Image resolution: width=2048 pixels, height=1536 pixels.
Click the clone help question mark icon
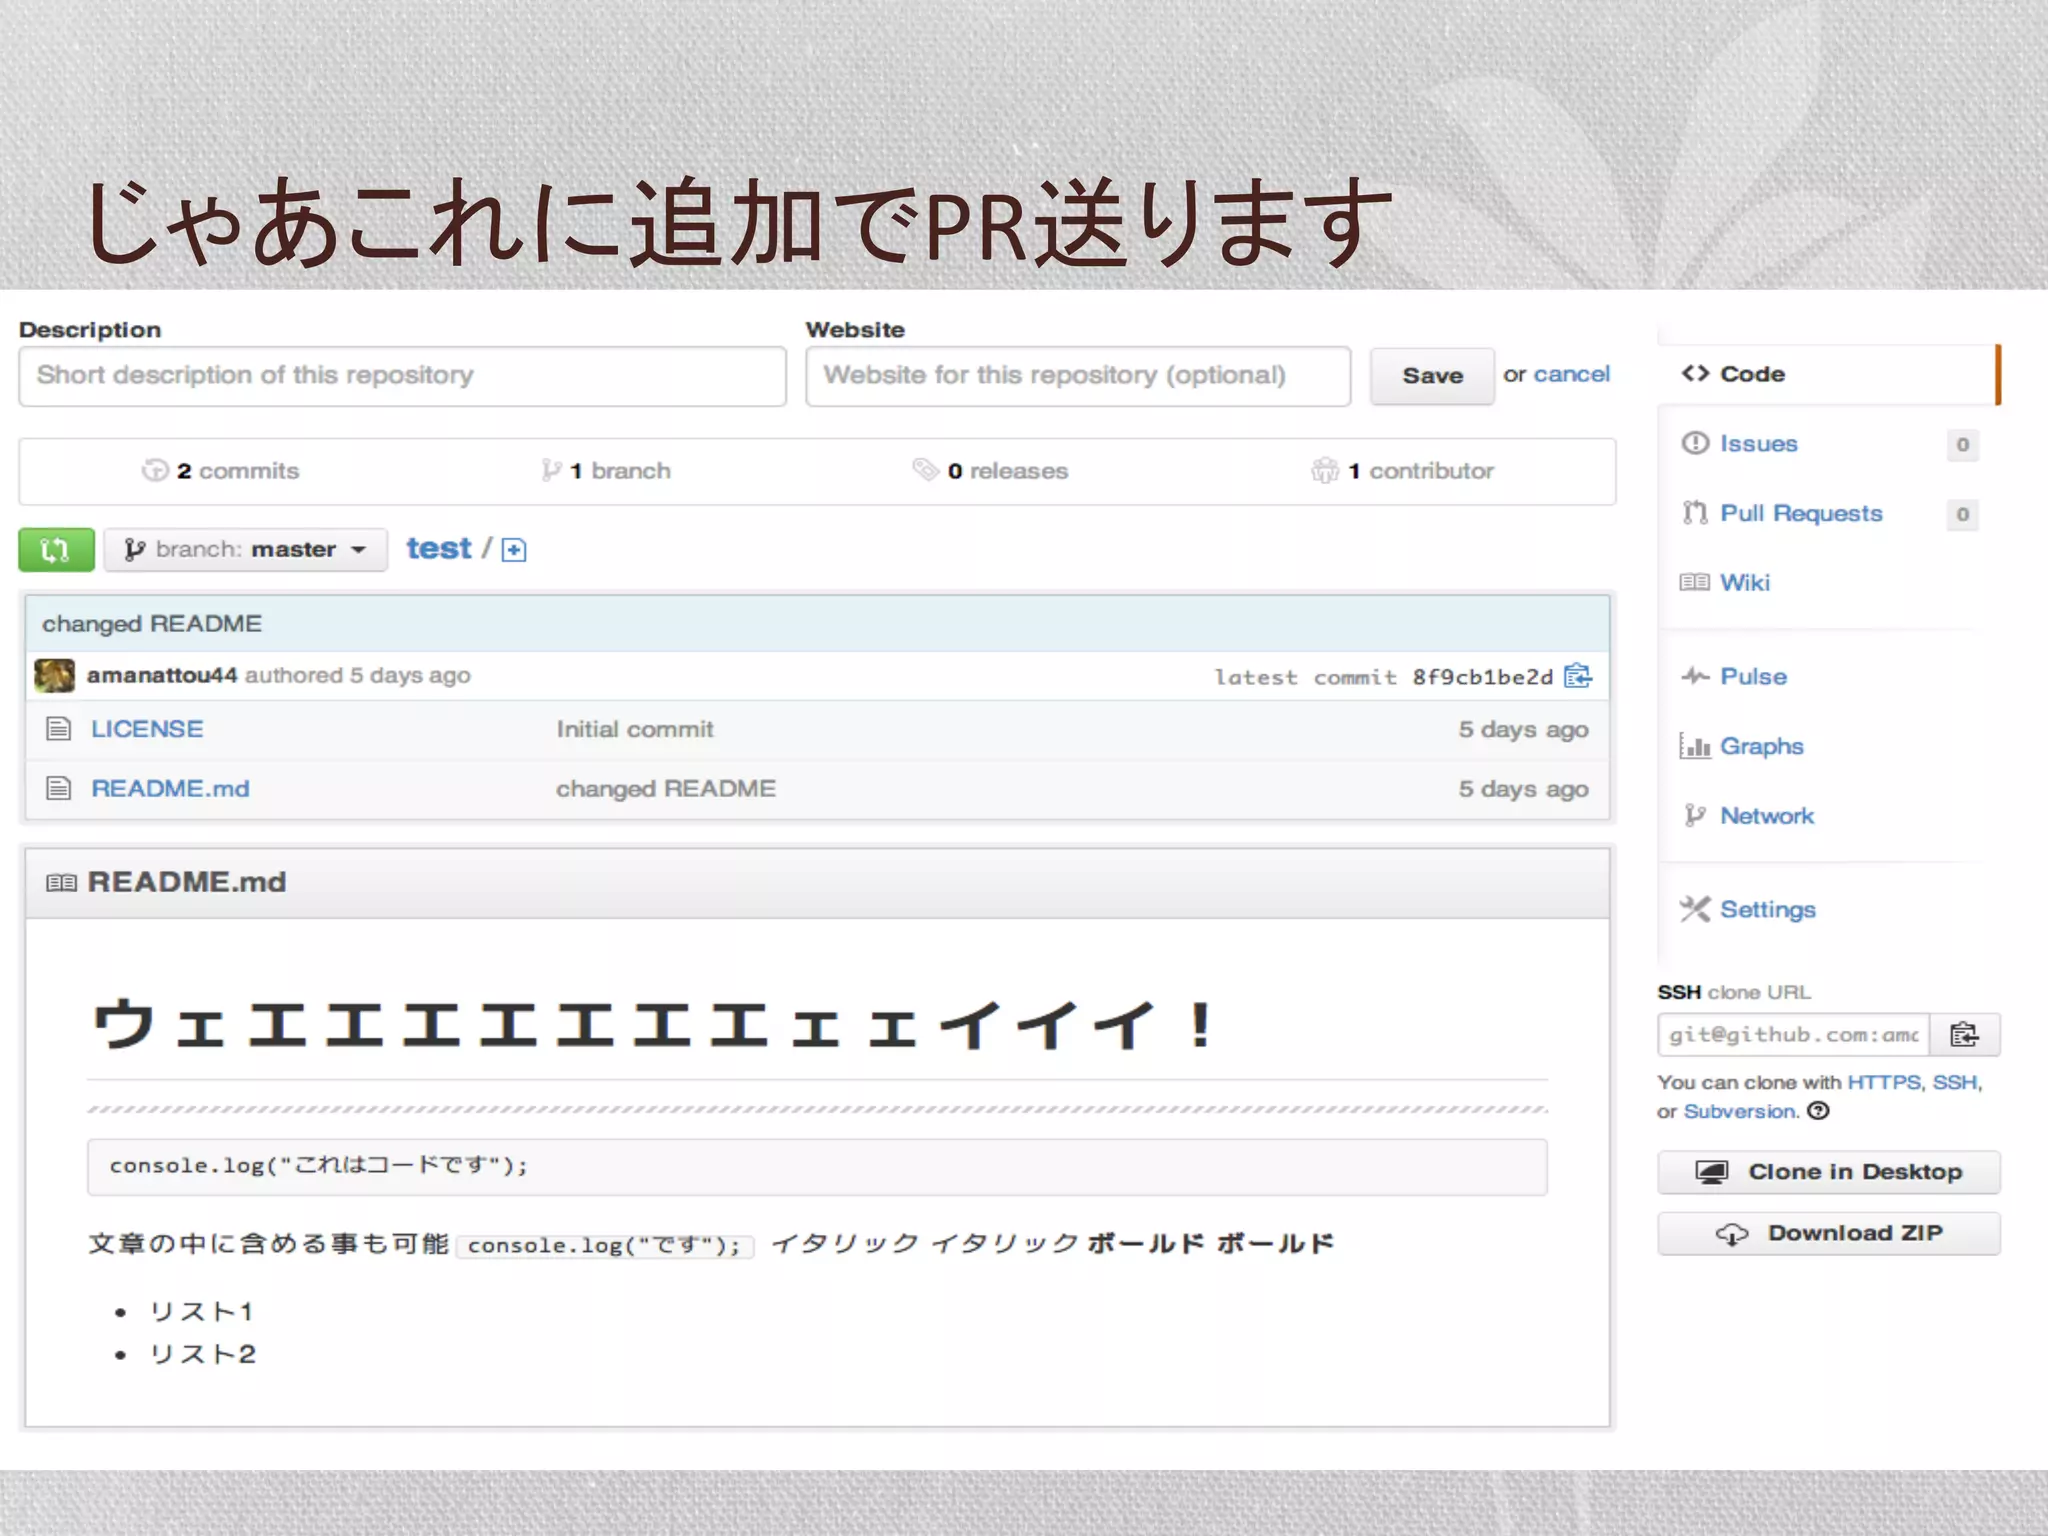1819,1111
